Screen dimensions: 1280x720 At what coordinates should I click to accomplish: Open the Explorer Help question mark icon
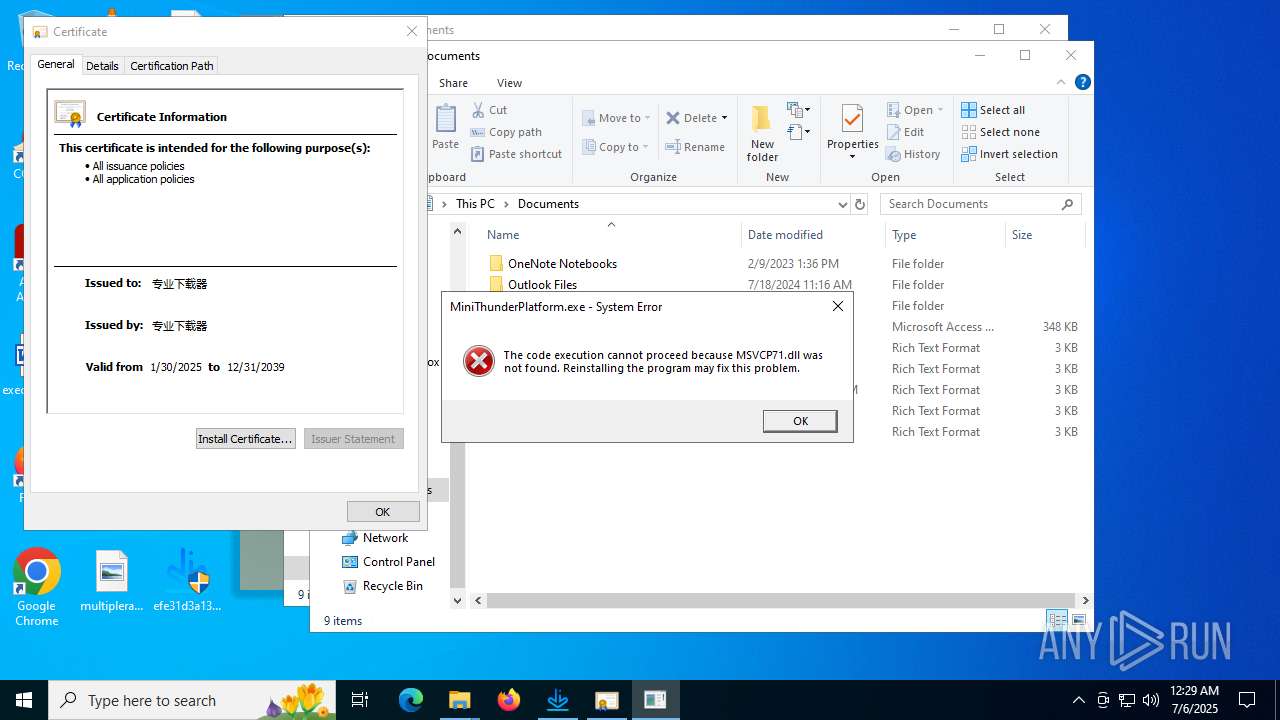click(x=1082, y=83)
